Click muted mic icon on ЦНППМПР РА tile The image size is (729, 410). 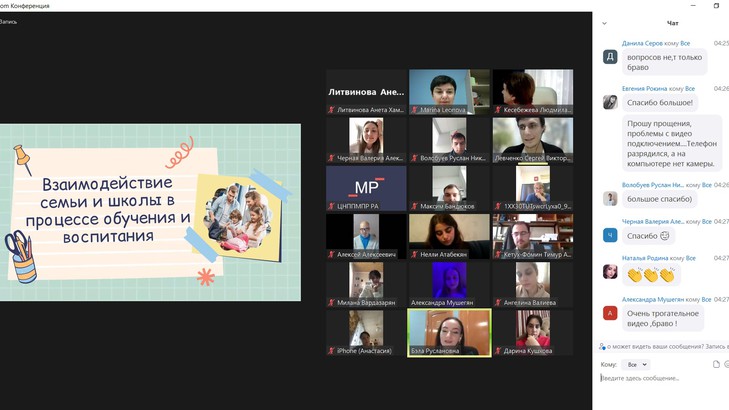[x=331, y=206]
